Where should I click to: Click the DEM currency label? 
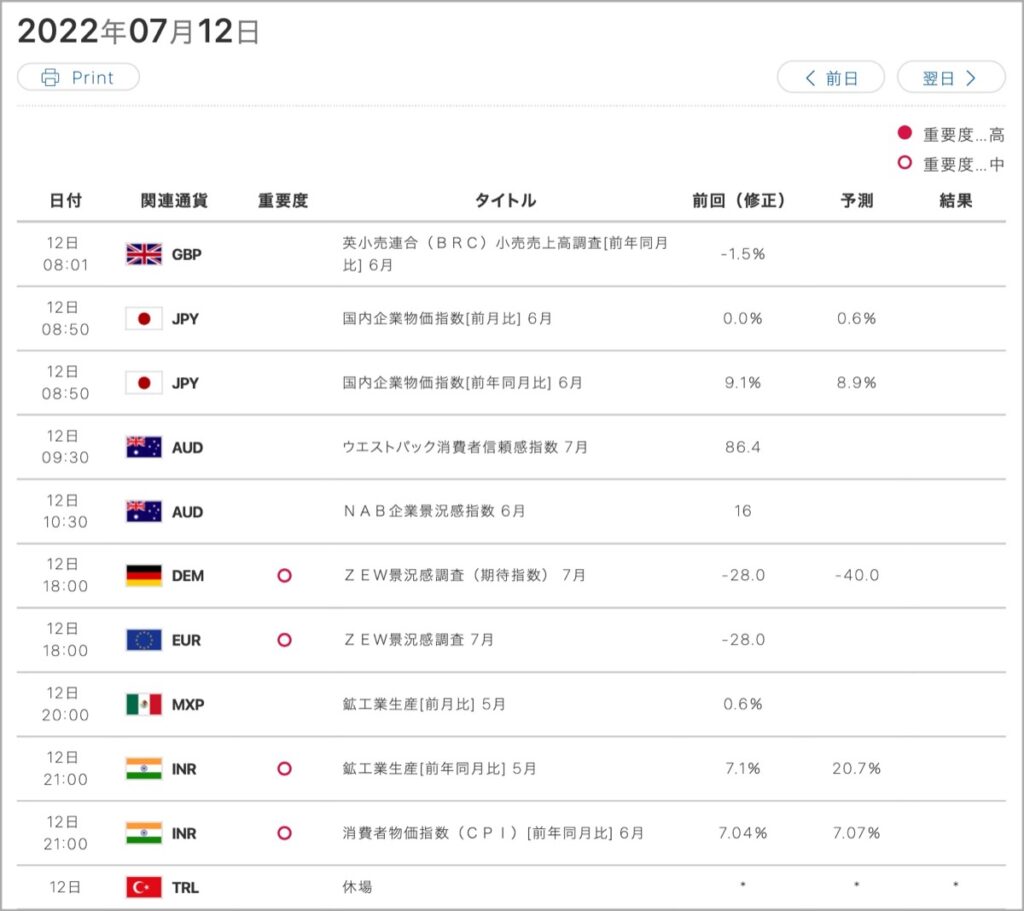coord(188,575)
